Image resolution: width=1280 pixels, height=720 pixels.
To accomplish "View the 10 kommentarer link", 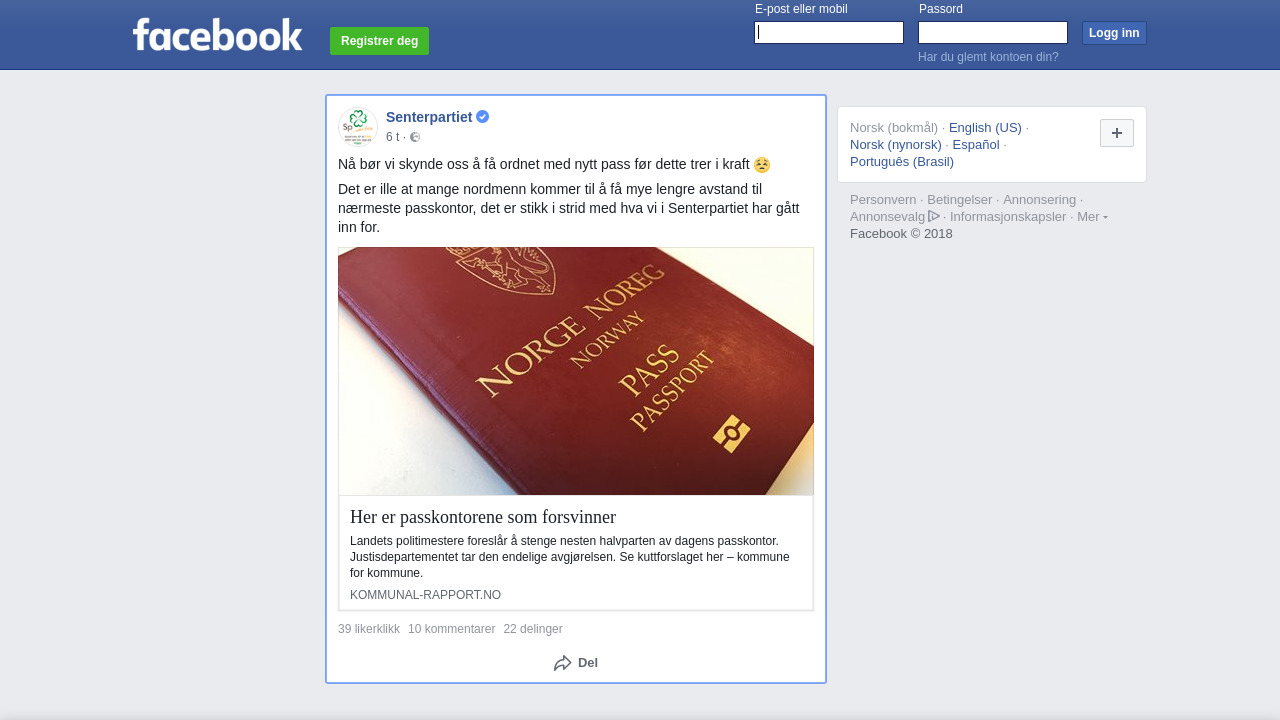I will (x=451, y=629).
